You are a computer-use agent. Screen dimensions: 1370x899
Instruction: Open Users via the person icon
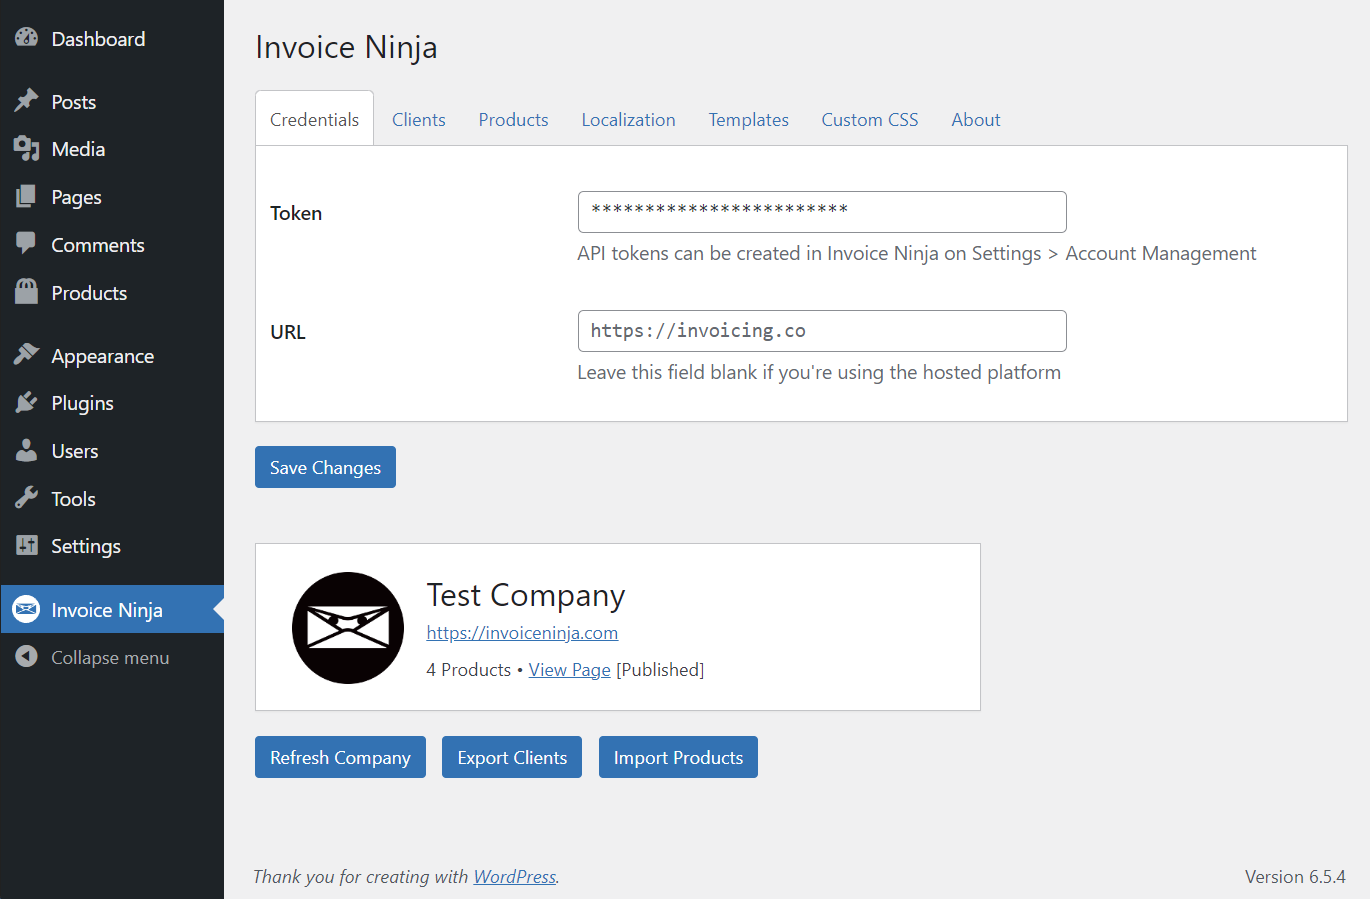point(26,451)
